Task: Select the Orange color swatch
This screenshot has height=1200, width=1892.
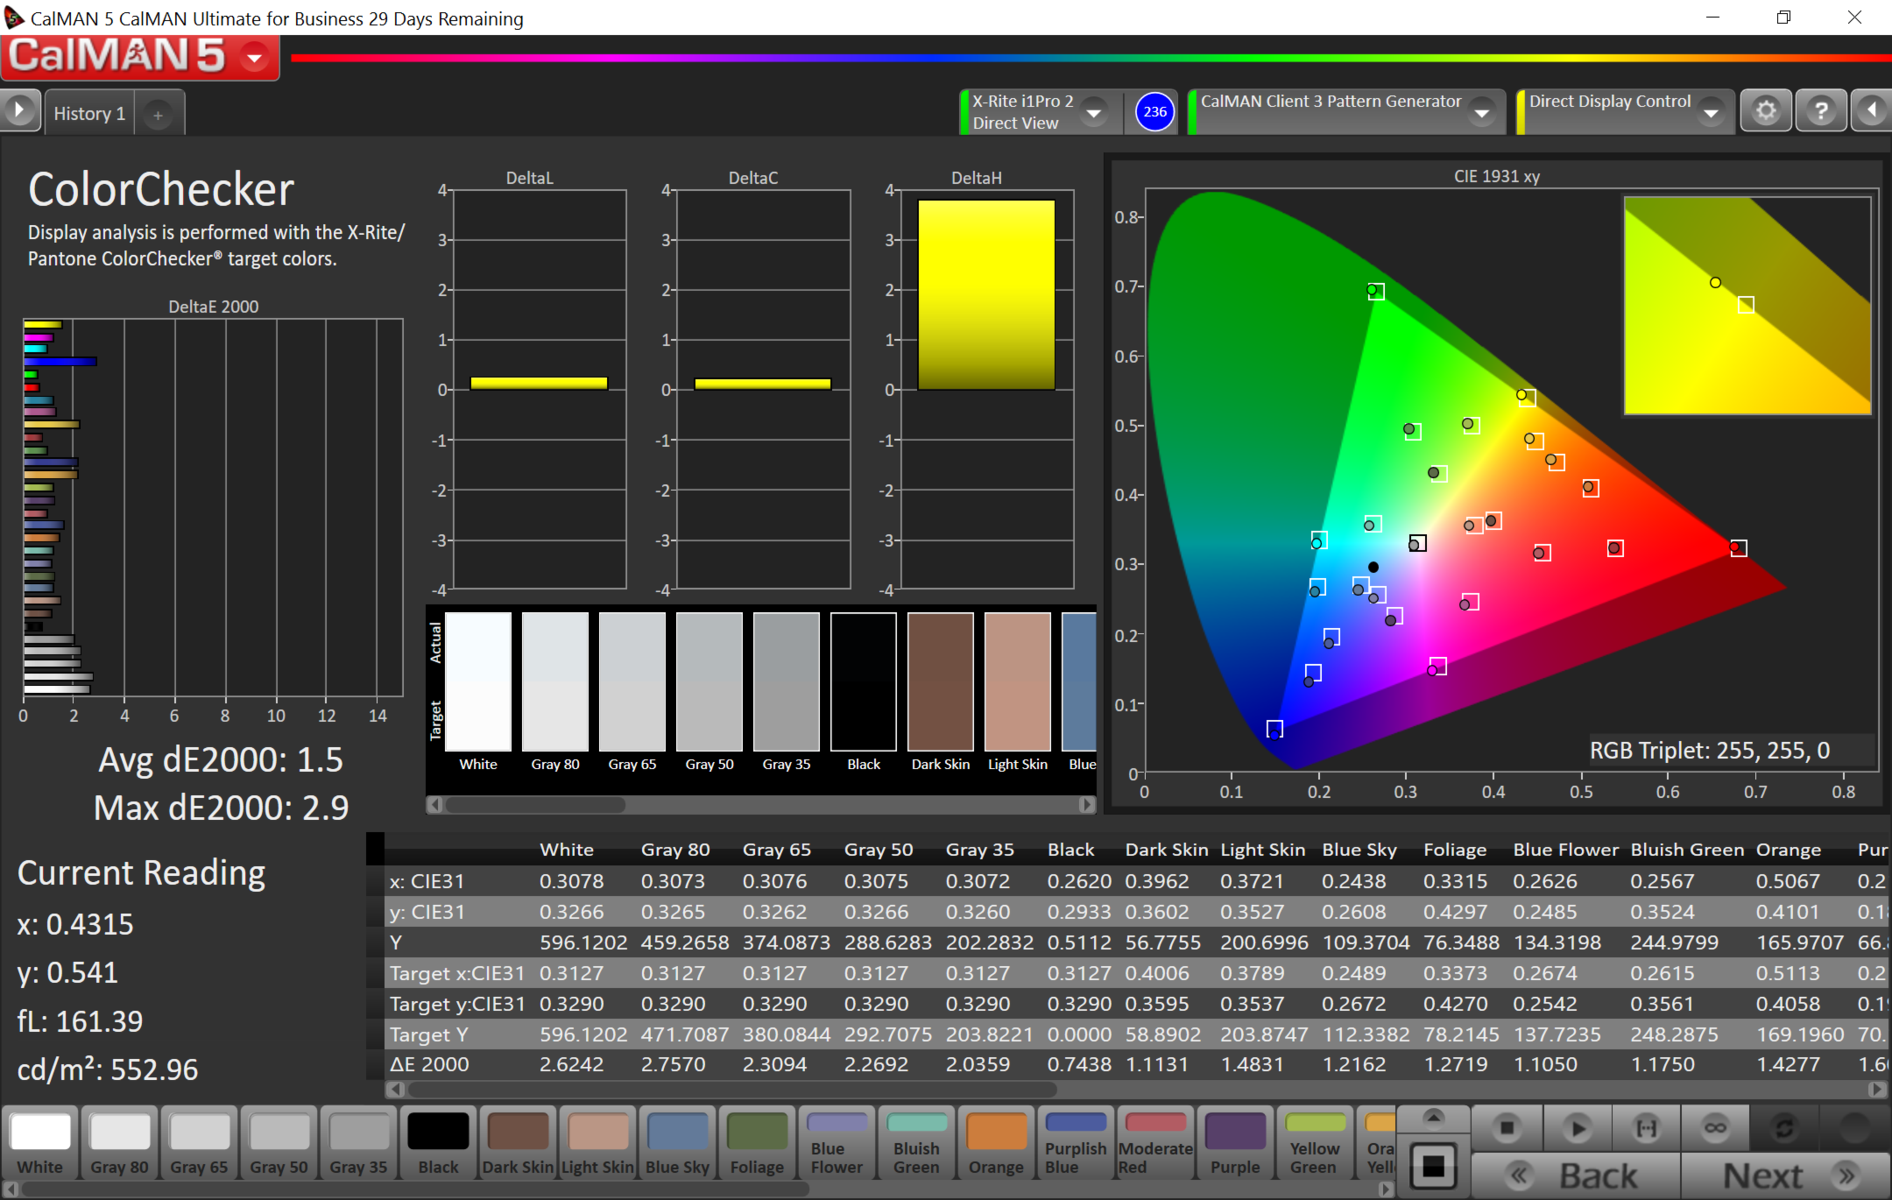Action: pos(996,1142)
